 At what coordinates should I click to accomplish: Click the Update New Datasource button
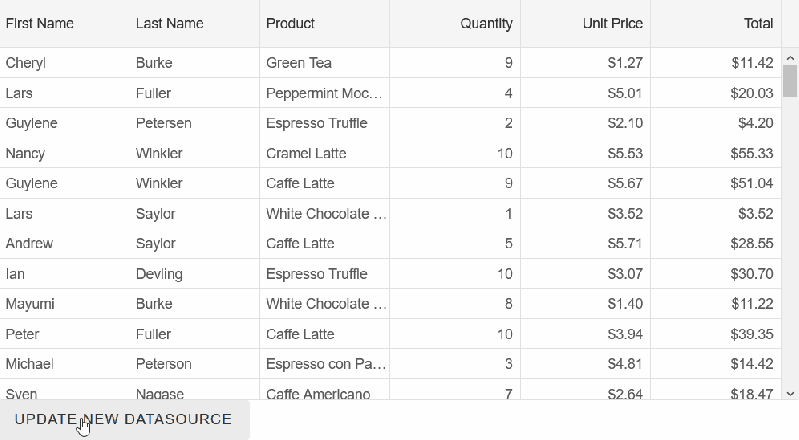(x=124, y=419)
